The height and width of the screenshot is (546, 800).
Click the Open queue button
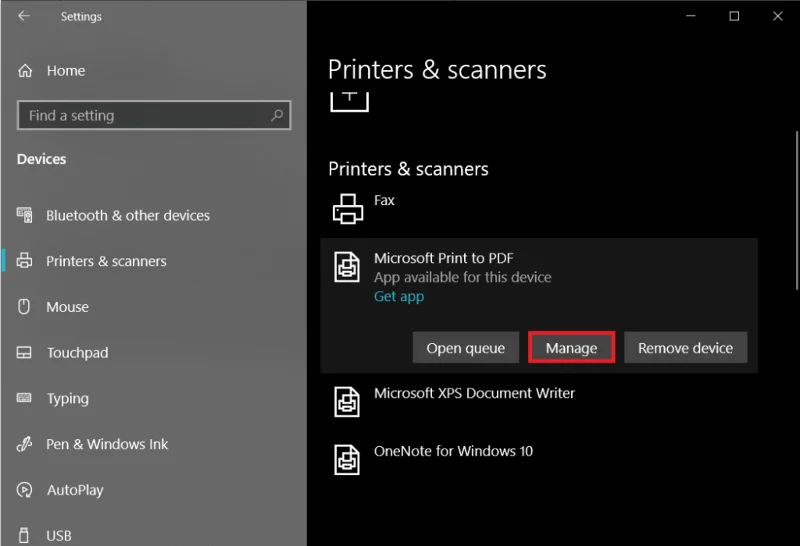[466, 348]
